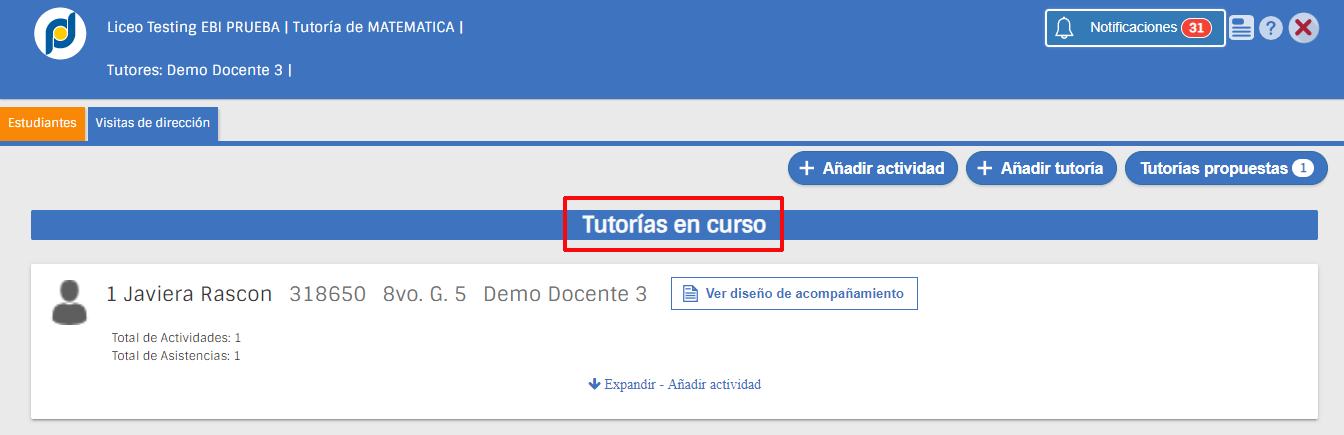Switch to the Estudiantes tab
This screenshot has width=1344, height=435.
(x=42, y=123)
